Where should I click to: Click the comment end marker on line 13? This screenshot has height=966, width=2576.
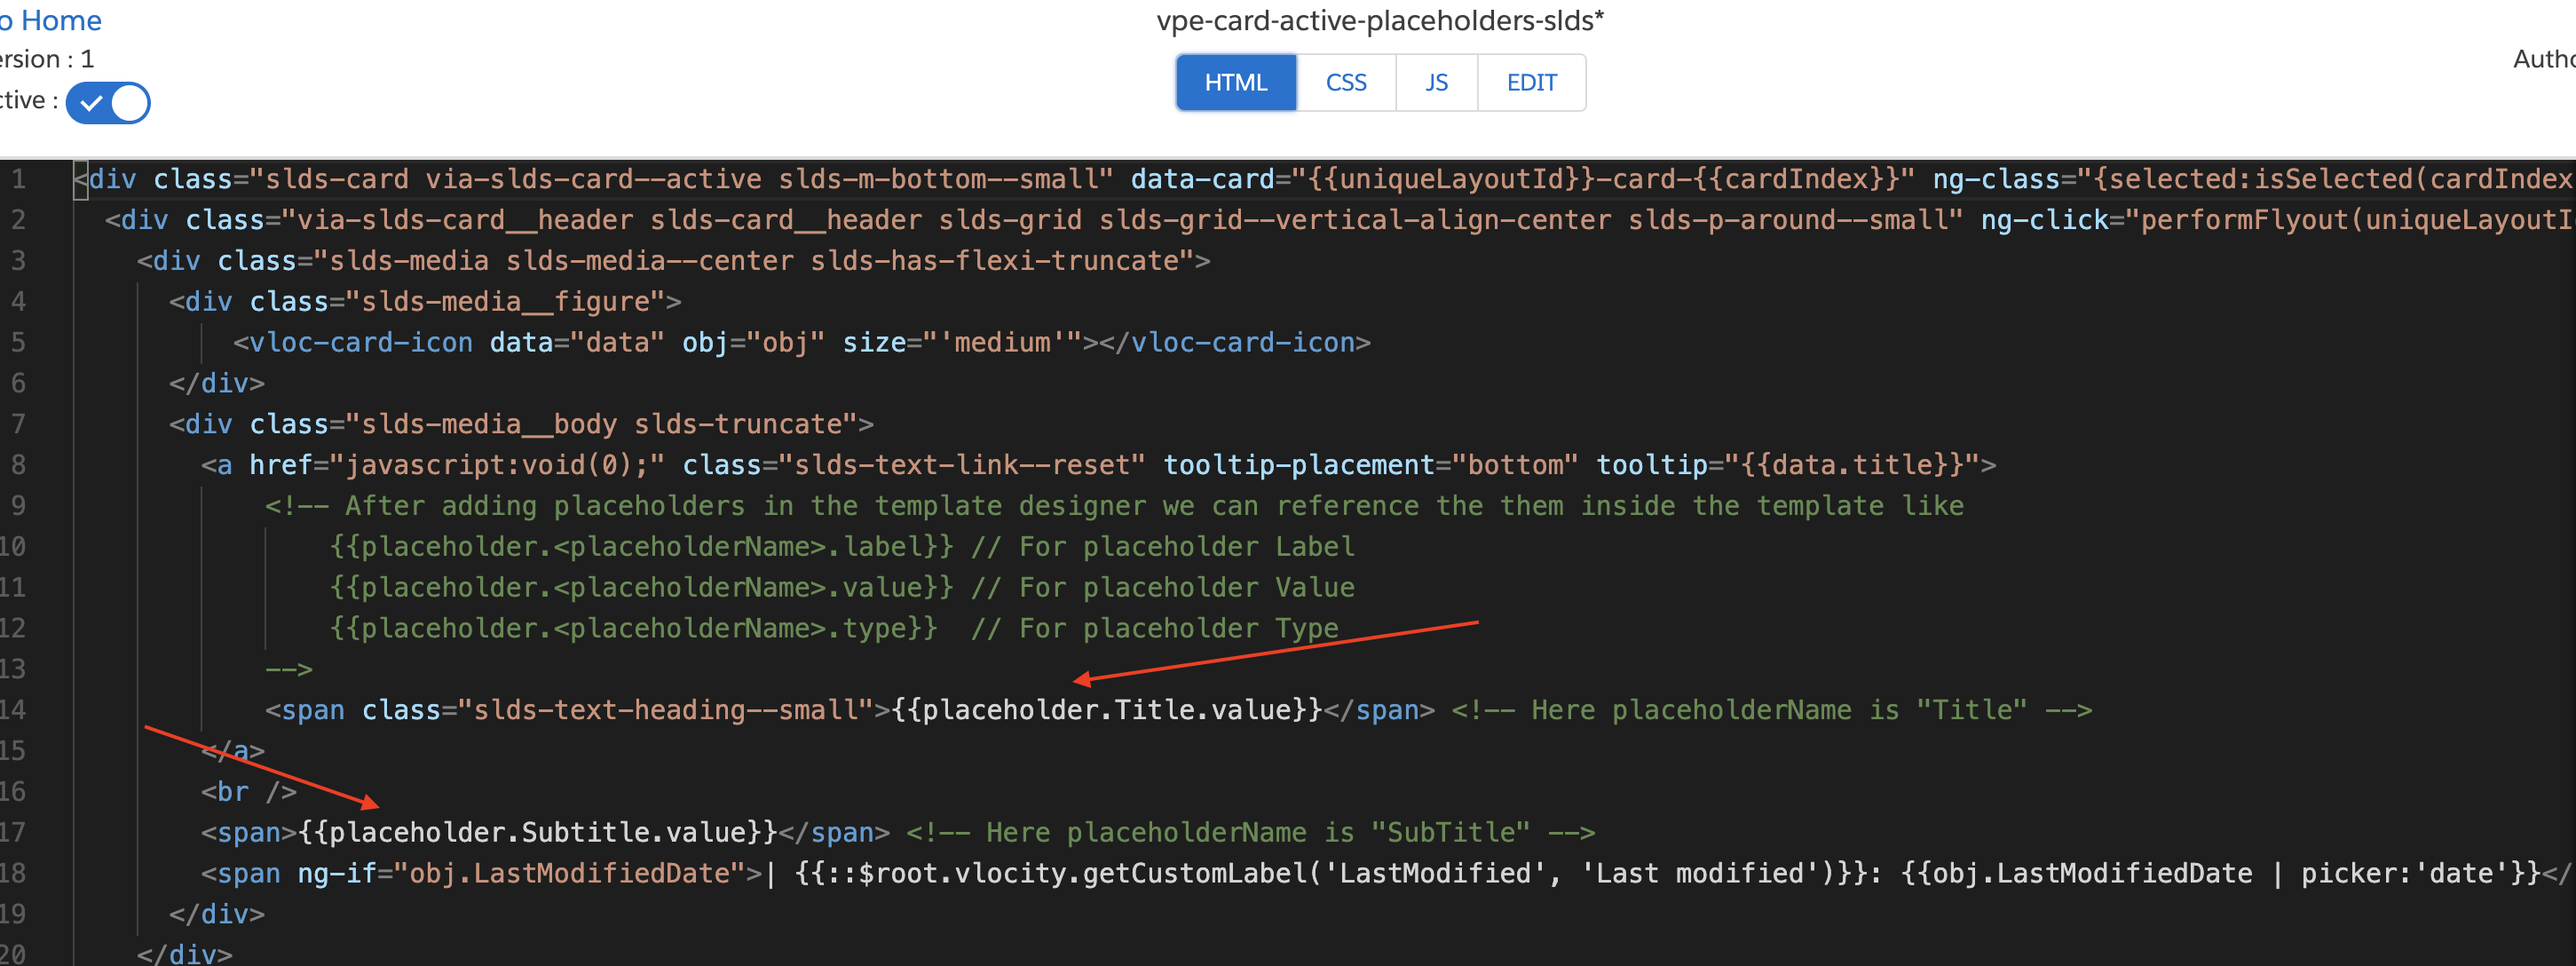289,669
